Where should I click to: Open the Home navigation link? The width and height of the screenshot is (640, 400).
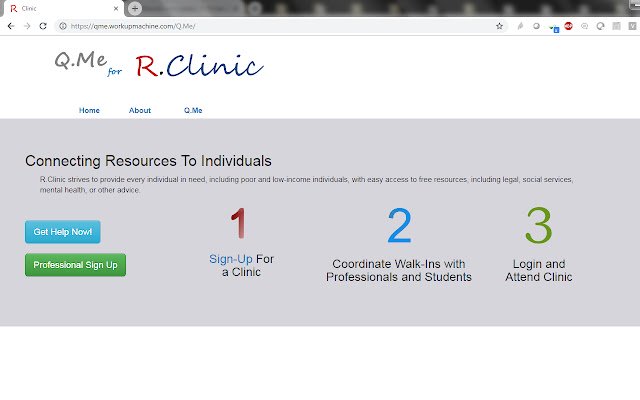pos(89,110)
